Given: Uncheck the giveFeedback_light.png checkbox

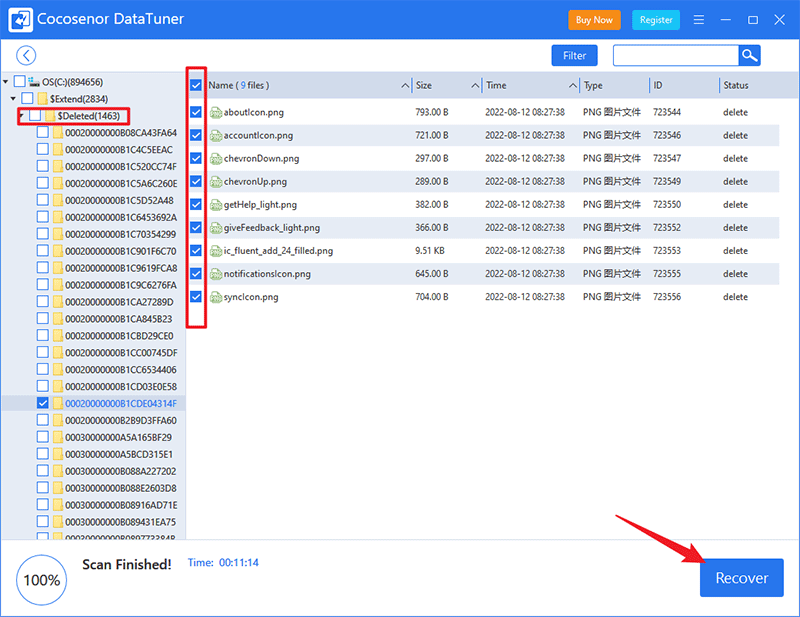Looking at the screenshot, I should [196, 228].
